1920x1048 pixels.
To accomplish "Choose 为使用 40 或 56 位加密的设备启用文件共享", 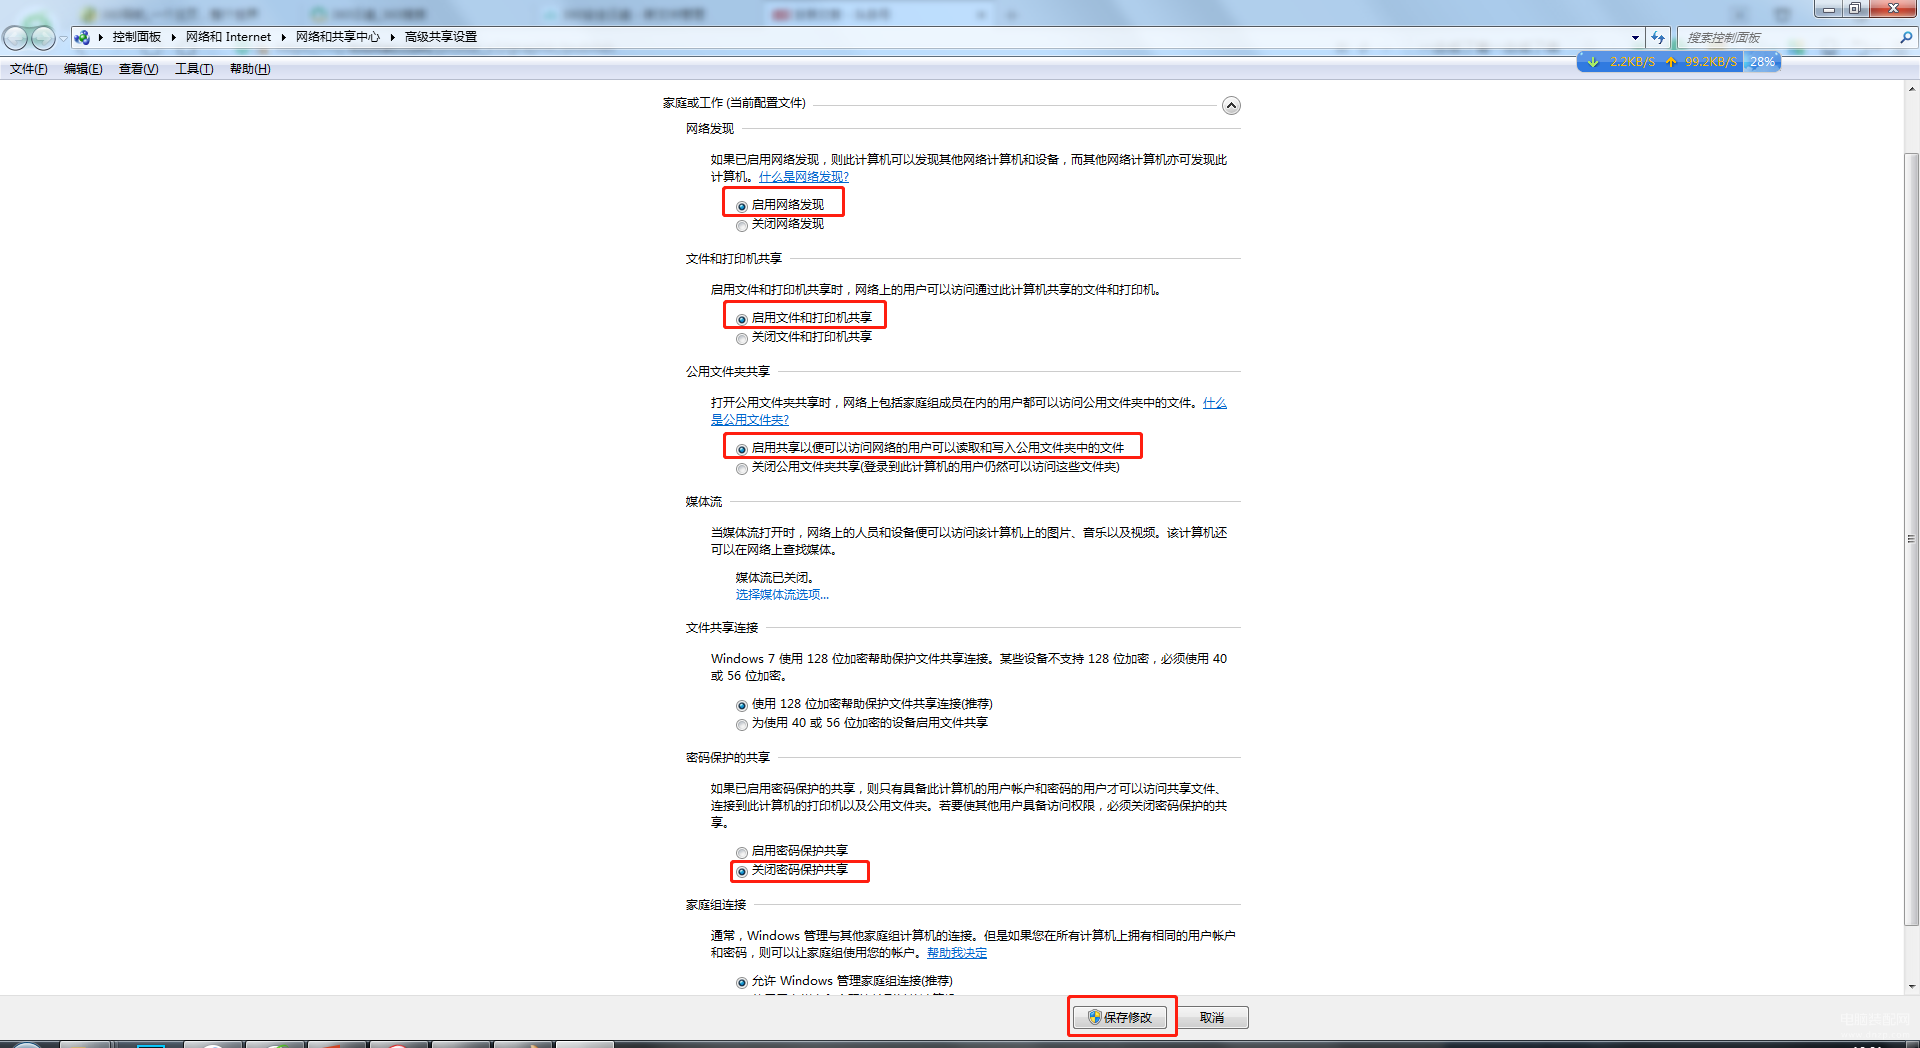I will point(742,724).
